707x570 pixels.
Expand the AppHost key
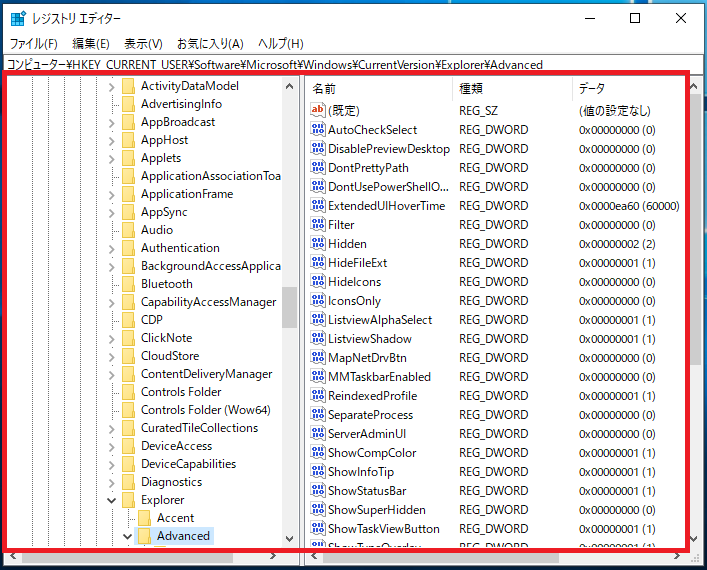111,141
